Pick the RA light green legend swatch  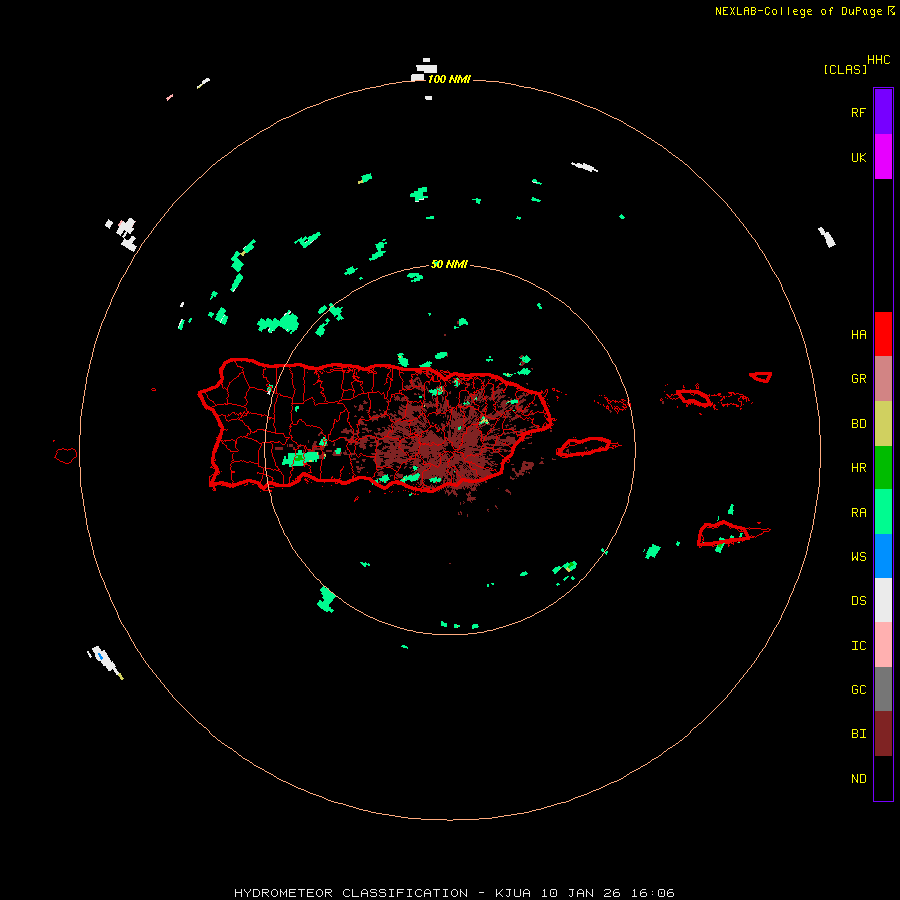pos(883,512)
